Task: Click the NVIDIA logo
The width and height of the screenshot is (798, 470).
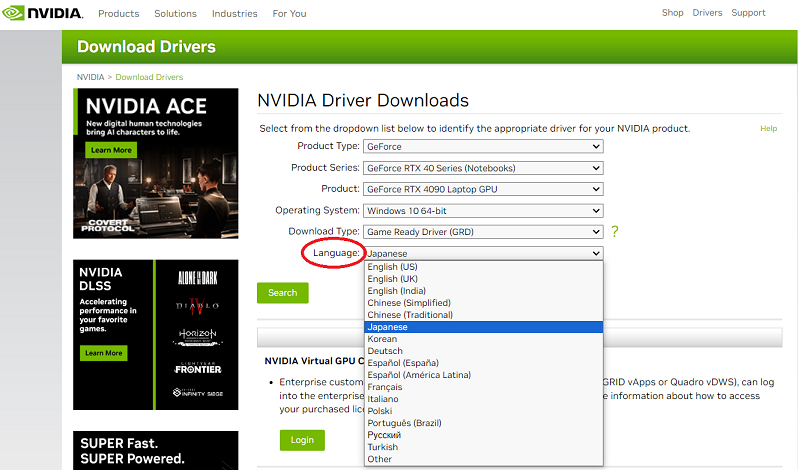Action: (42, 13)
